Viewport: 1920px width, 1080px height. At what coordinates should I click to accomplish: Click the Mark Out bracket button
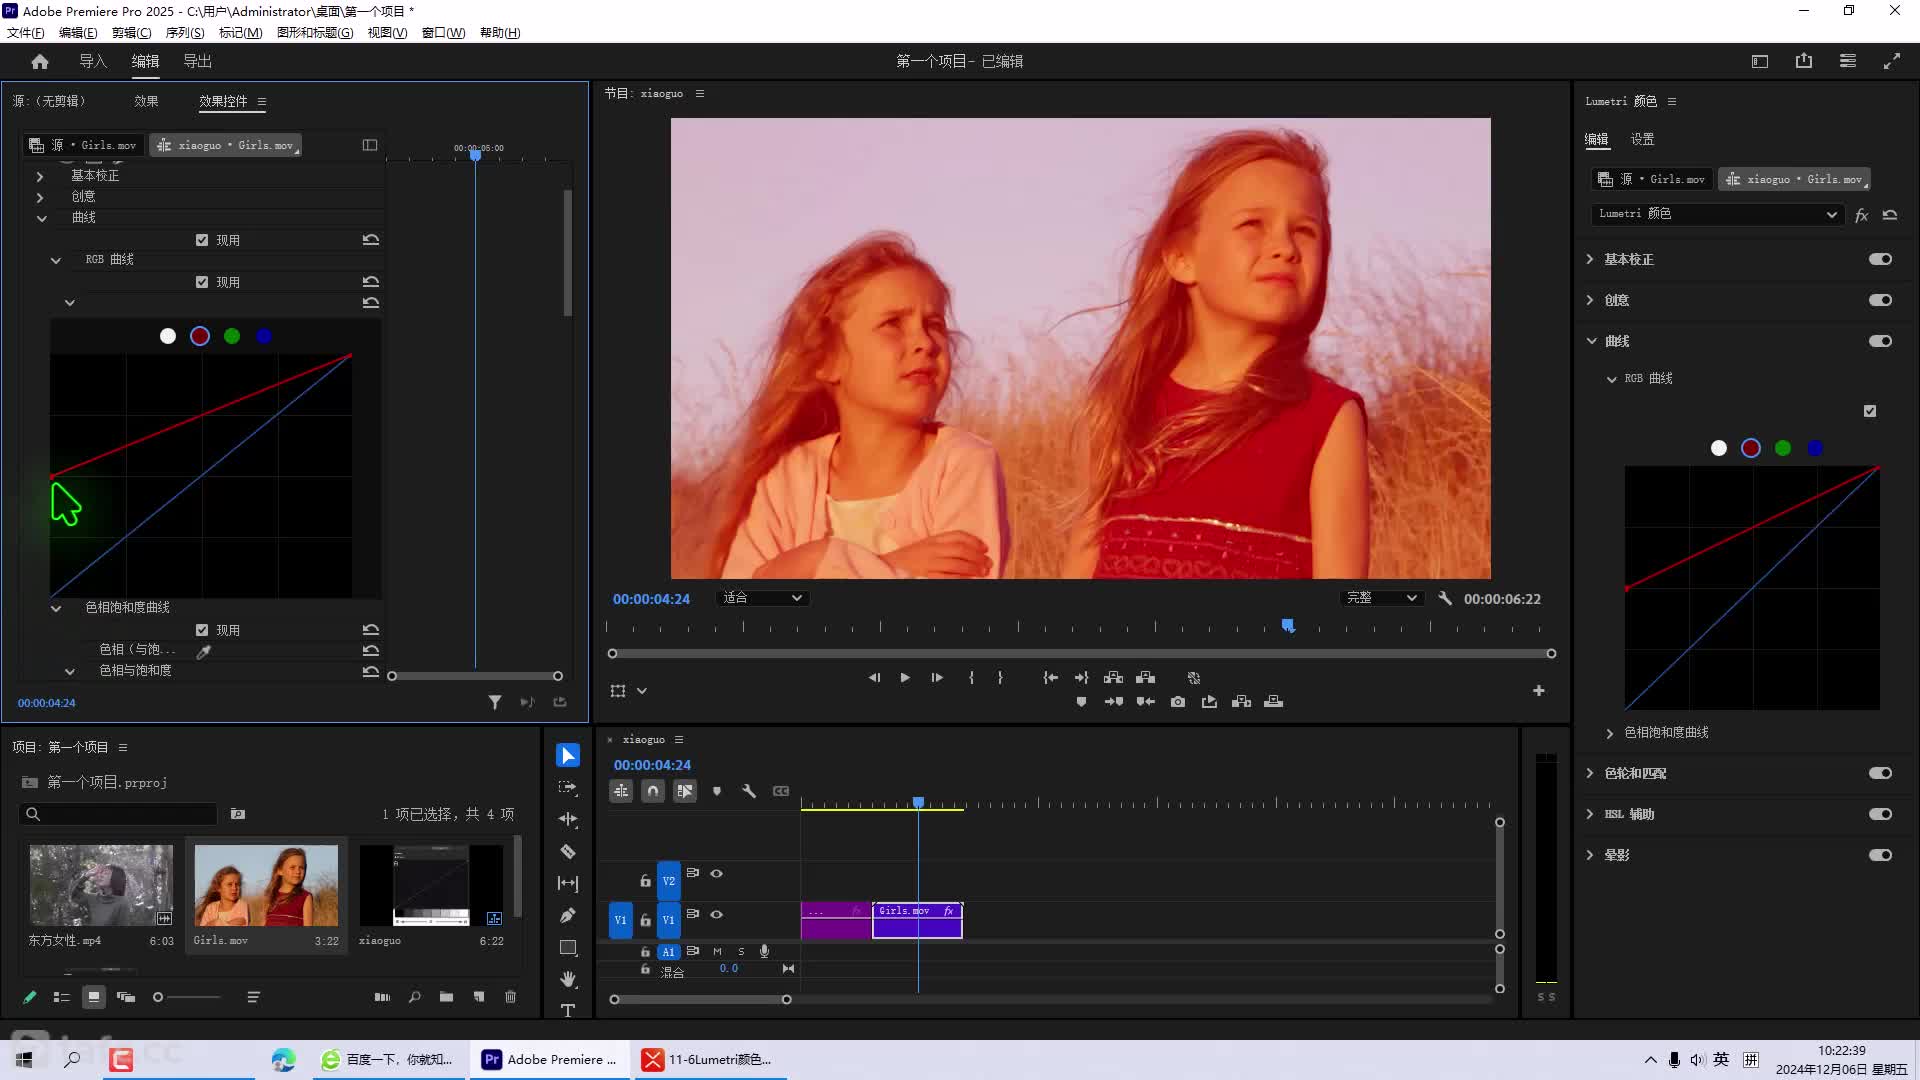(1000, 677)
